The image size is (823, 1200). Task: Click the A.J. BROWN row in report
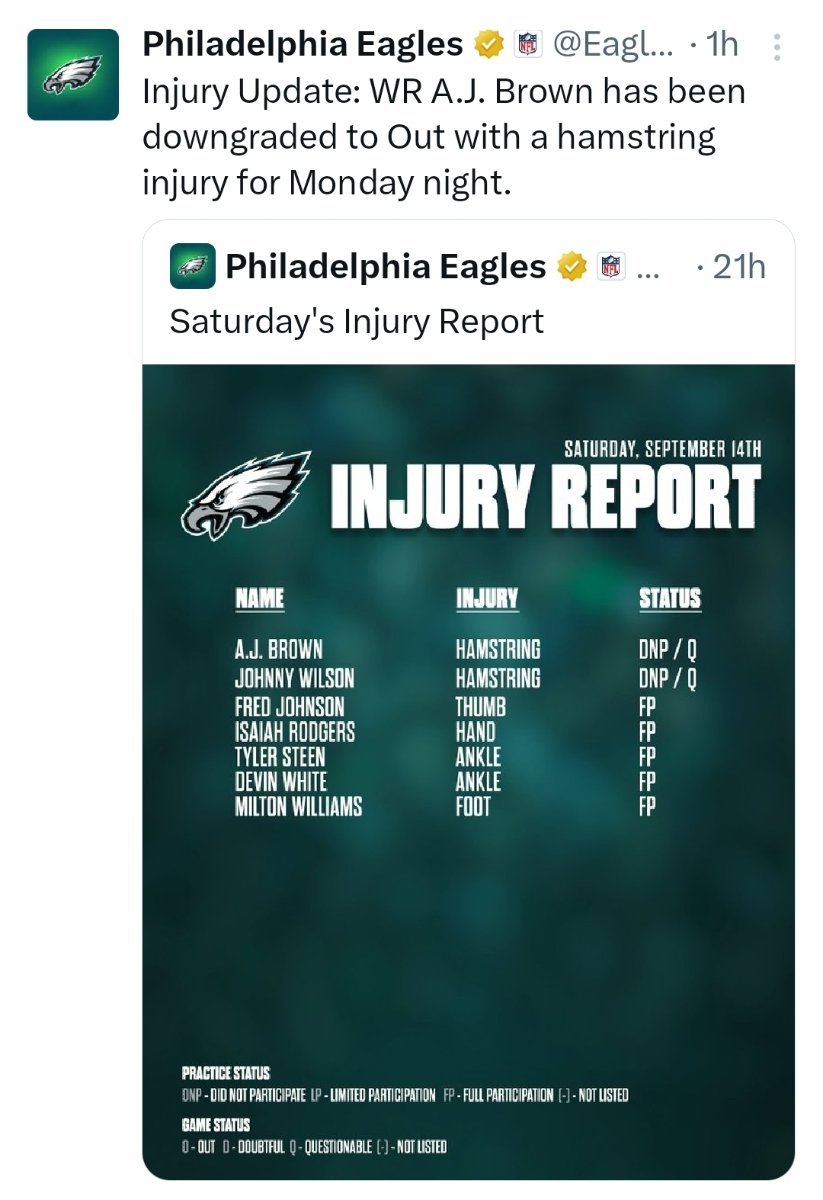(x=278, y=649)
